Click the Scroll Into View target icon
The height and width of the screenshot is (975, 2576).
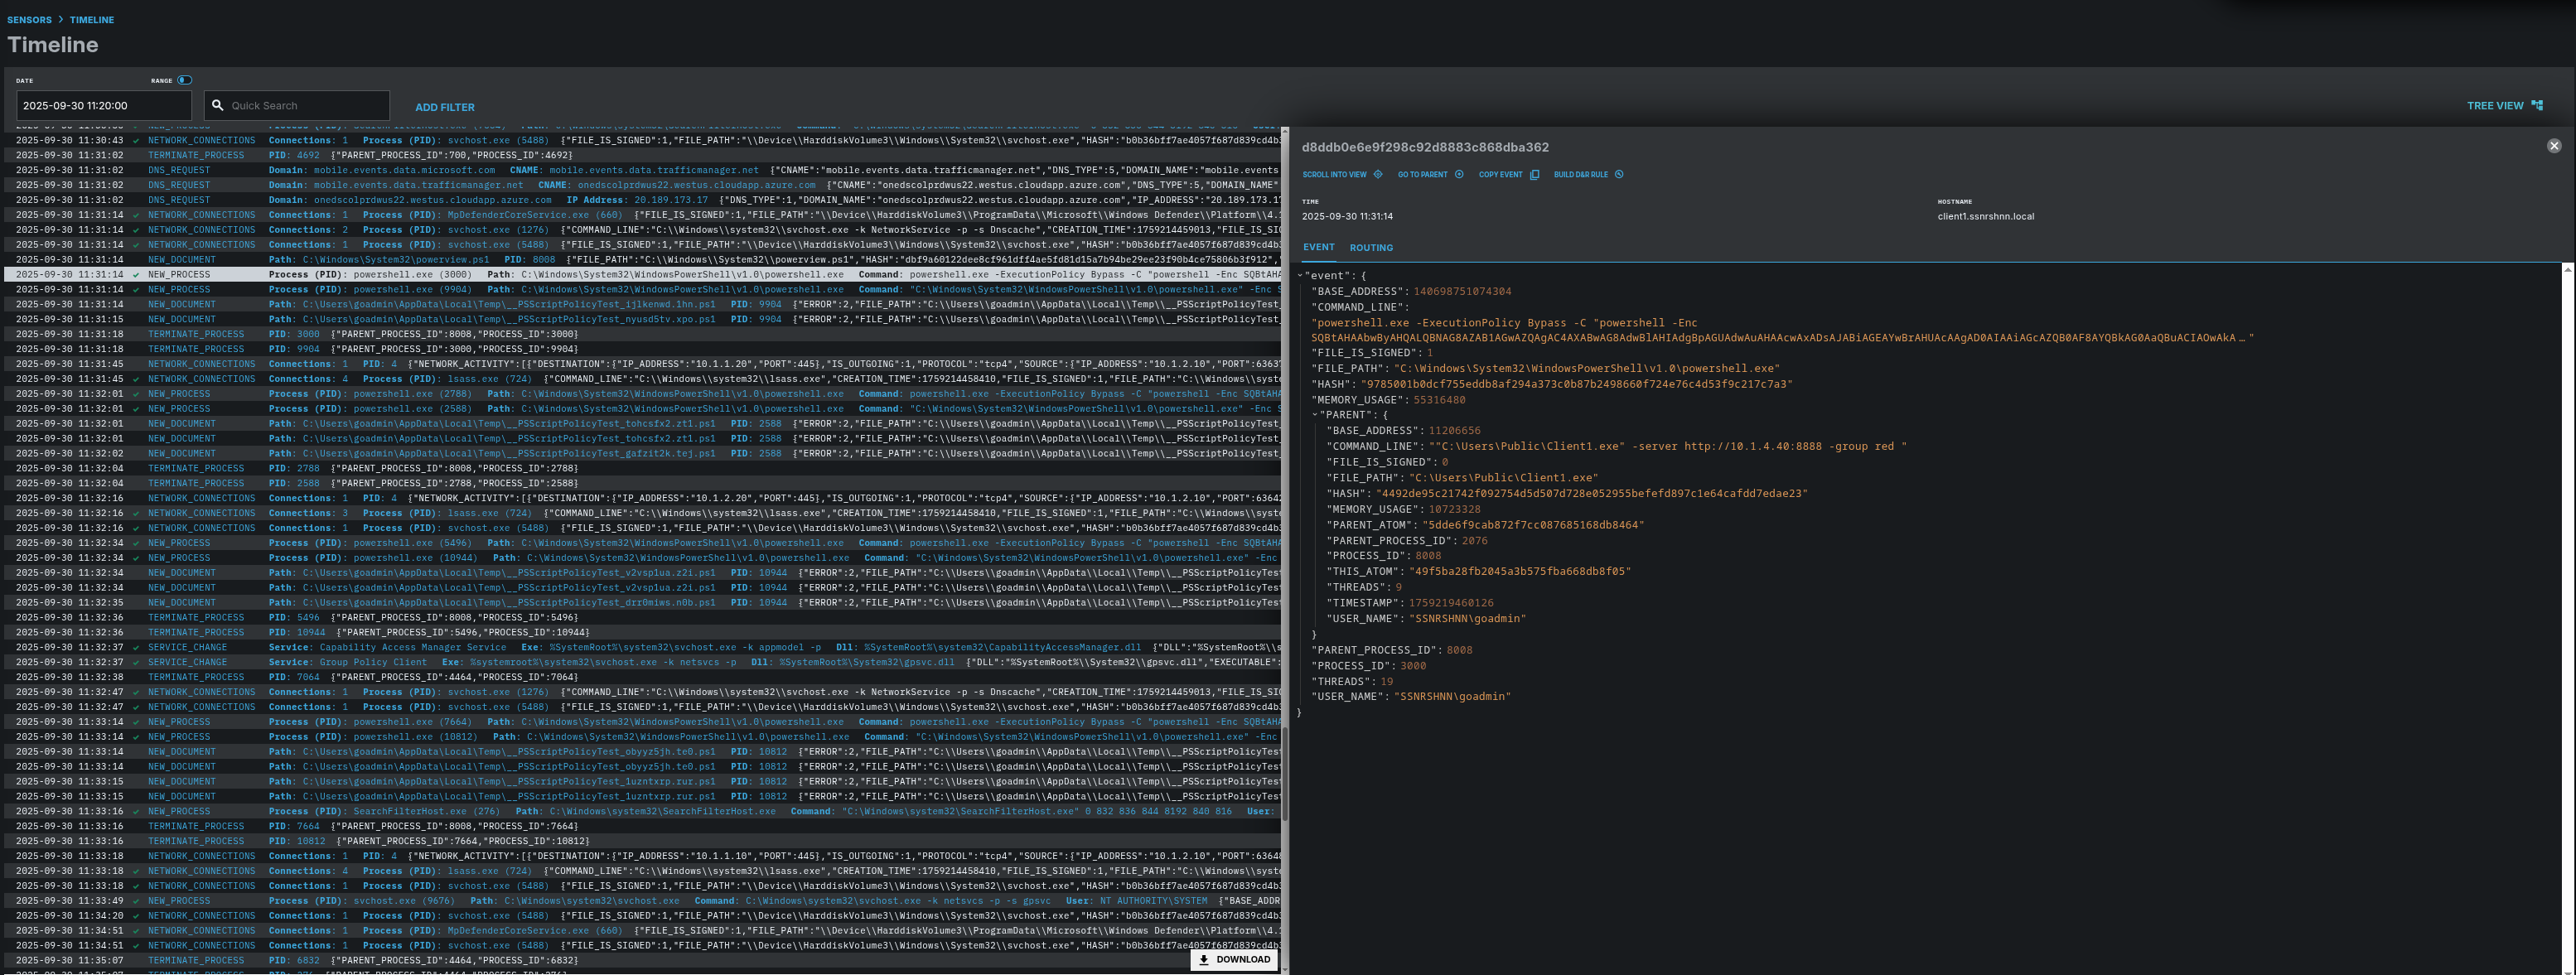pos(1377,174)
